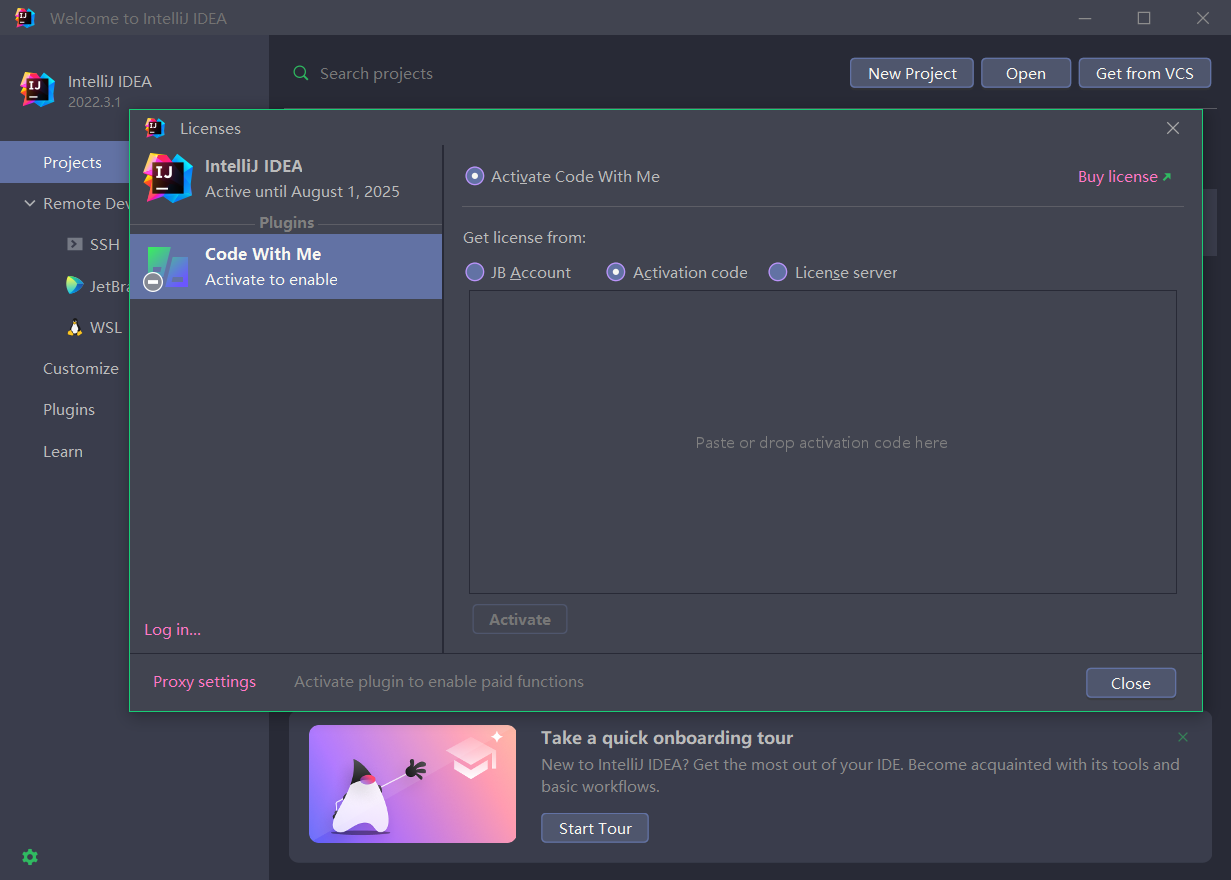Click the search magnifier icon
This screenshot has height=880, width=1231.
pyautogui.click(x=301, y=73)
